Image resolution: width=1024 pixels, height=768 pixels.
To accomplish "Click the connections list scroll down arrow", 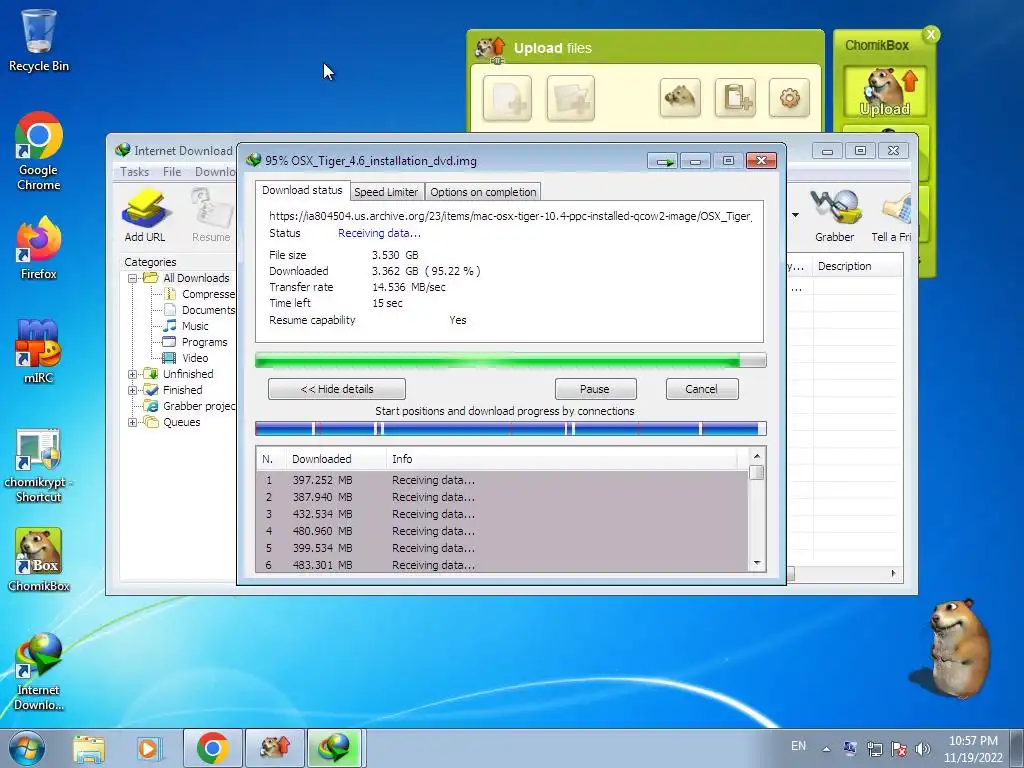I will 756,563.
